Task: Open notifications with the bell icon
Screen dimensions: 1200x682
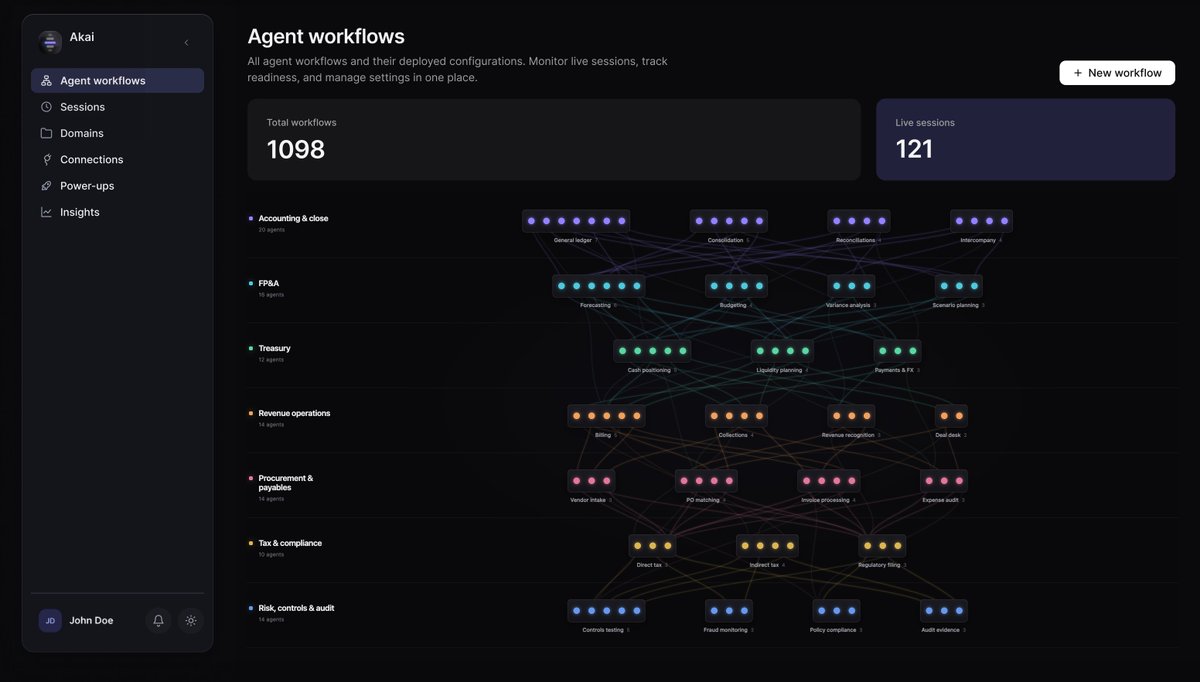Action: (x=158, y=621)
